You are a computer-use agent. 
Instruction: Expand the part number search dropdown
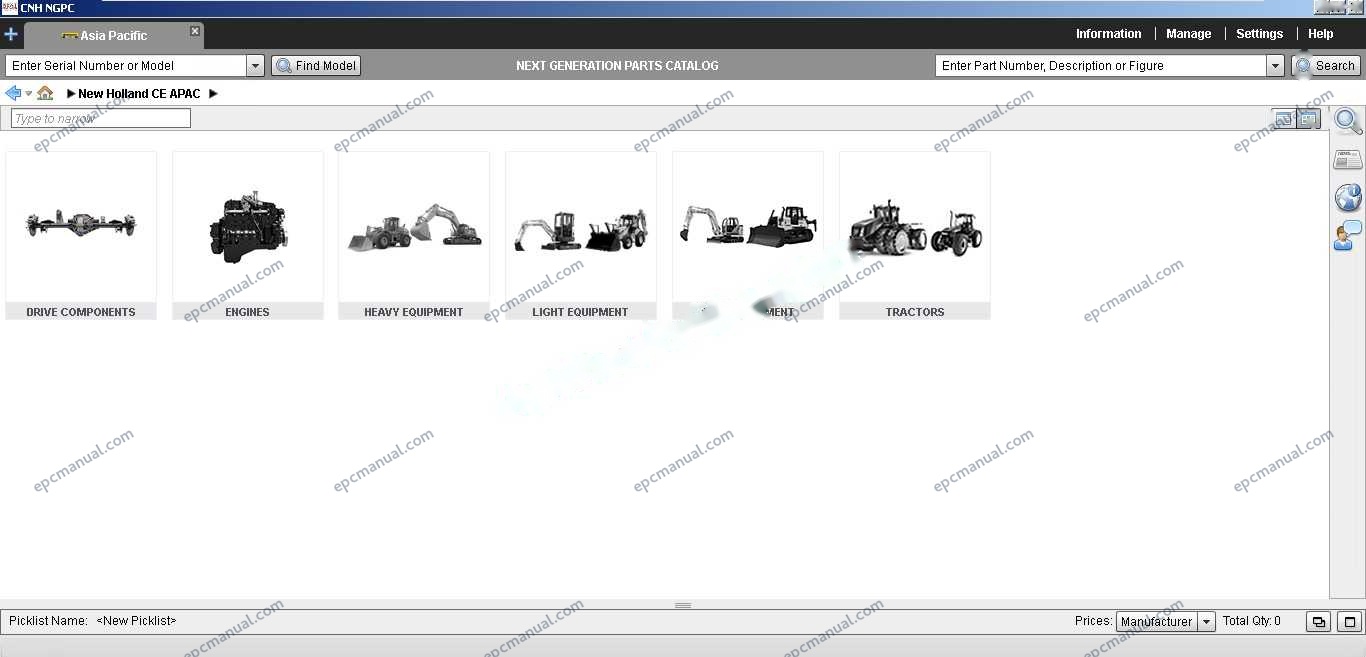(1275, 66)
